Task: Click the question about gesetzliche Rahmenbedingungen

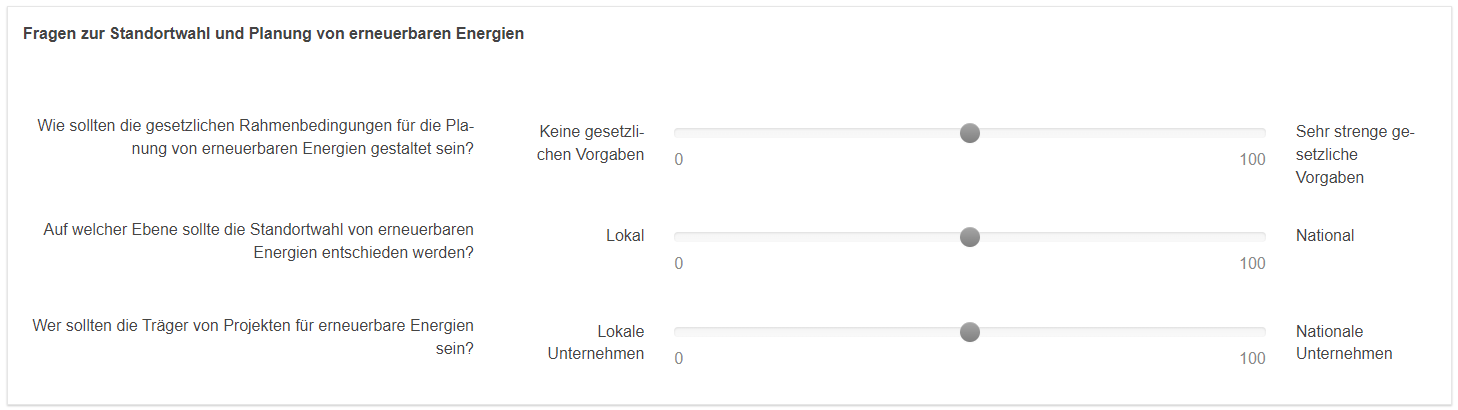Action: tap(255, 137)
